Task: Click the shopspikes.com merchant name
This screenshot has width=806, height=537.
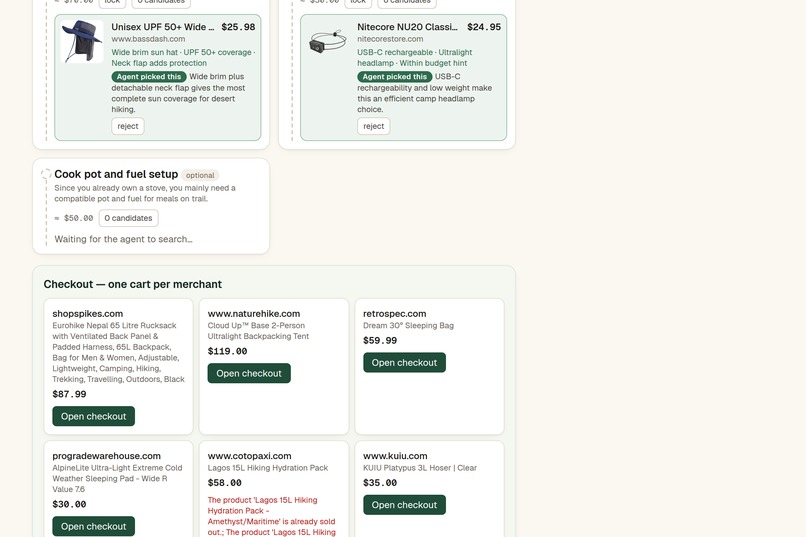Action: [x=87, y=313]
